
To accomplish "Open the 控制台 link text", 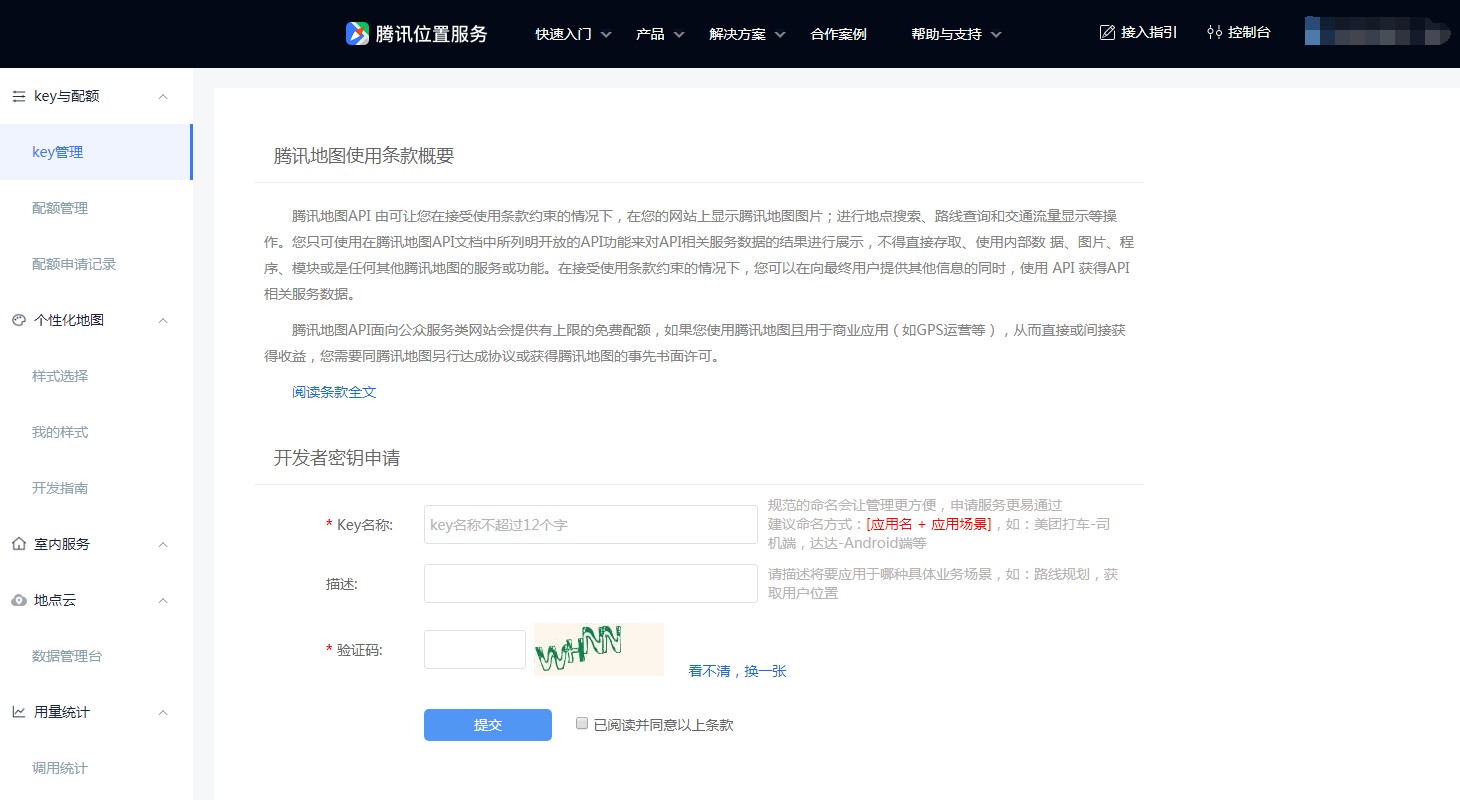I will tap(1249, 32).
